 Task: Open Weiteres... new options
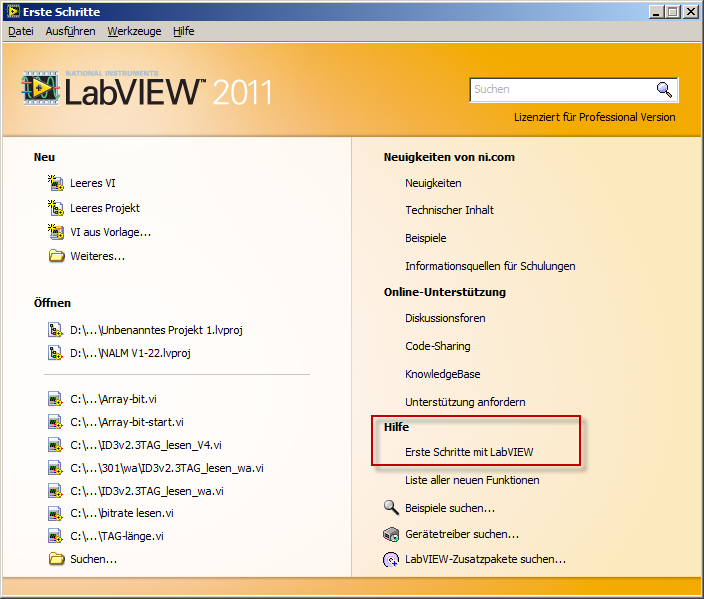click(97, 256)
